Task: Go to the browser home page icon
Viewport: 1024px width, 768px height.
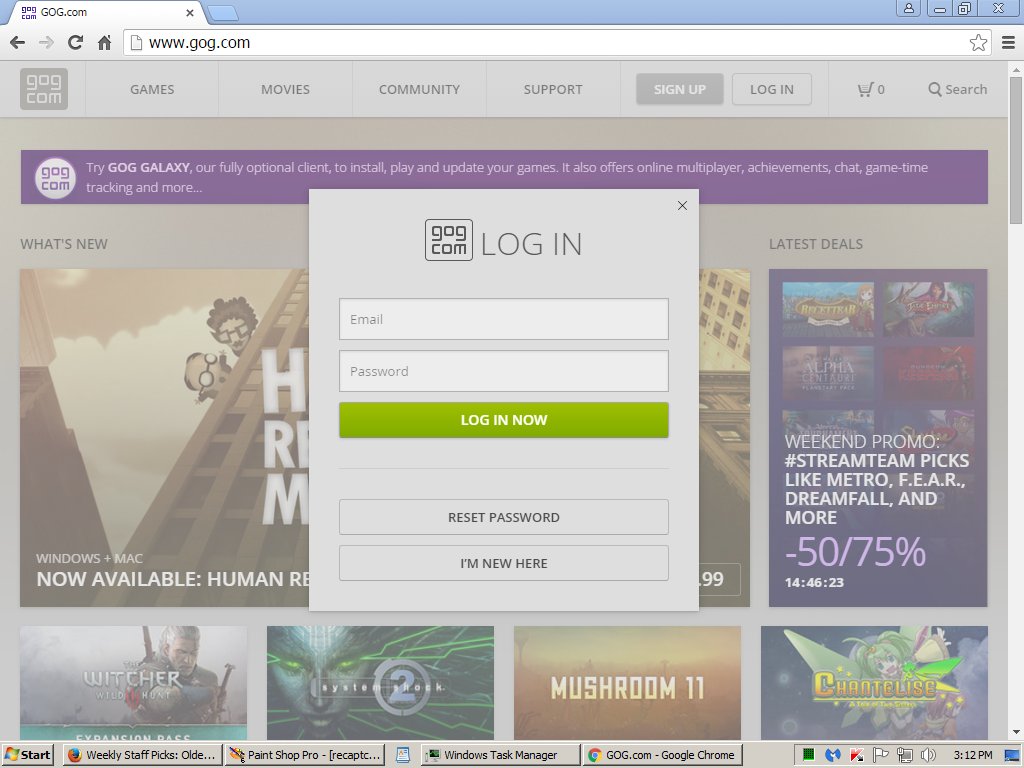Action: 104,42
